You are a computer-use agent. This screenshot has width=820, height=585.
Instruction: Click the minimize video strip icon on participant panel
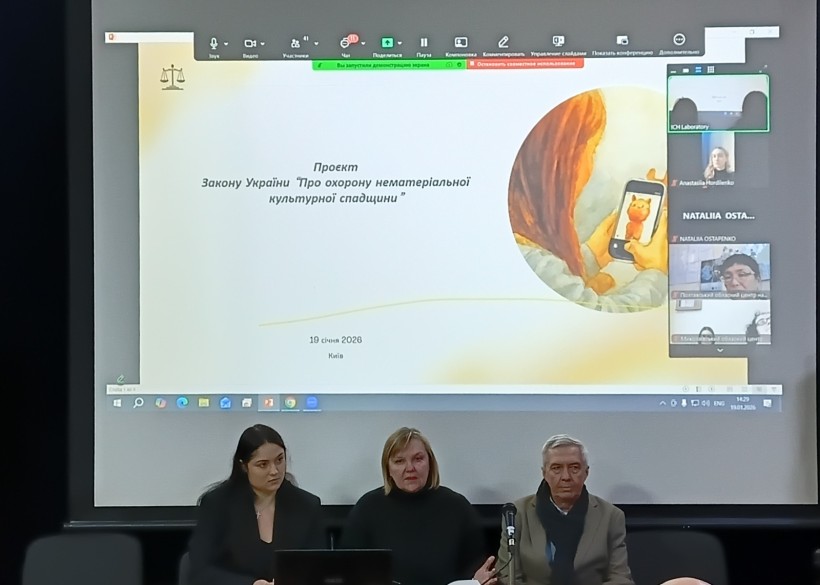(673, 71)
